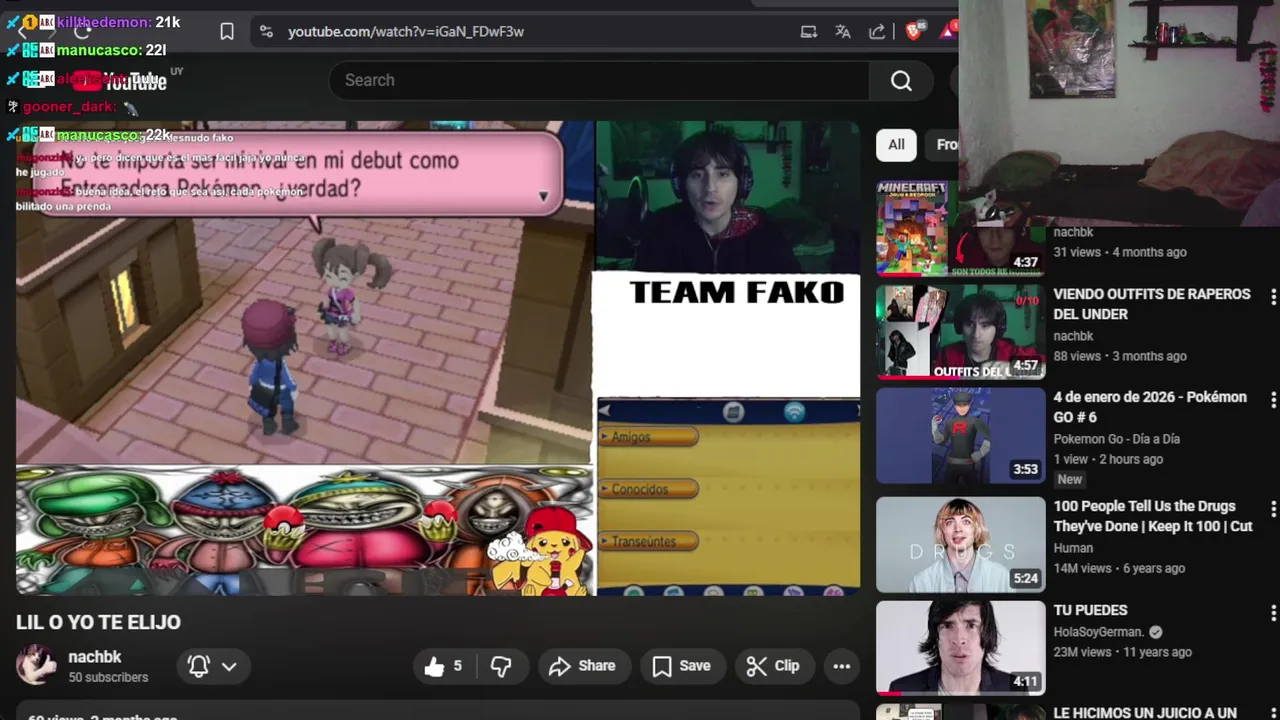Open the Brave Shields lion icon
This screenshot has height=720, width=1280.
(x=913, y=32)
